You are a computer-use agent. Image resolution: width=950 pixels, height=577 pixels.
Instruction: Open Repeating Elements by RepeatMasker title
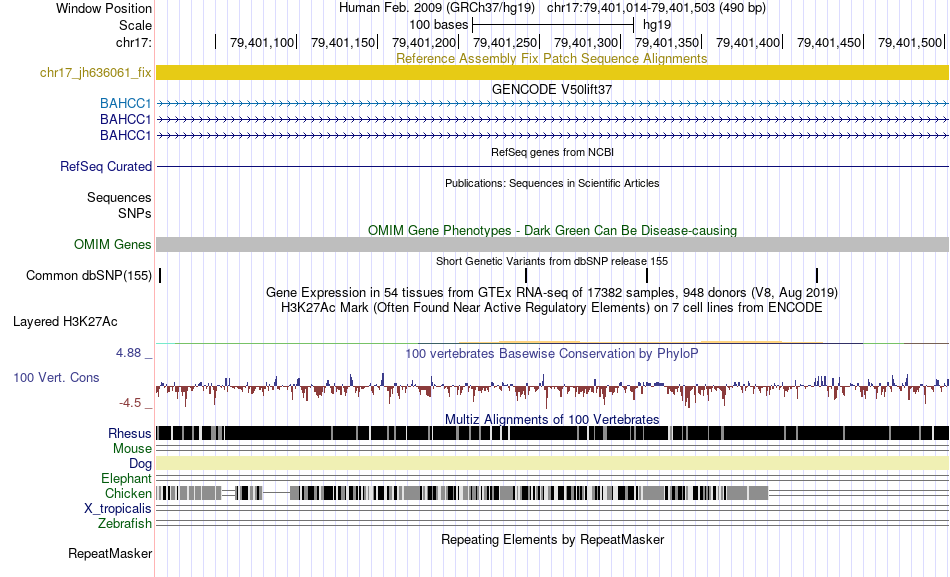point(552,539)
